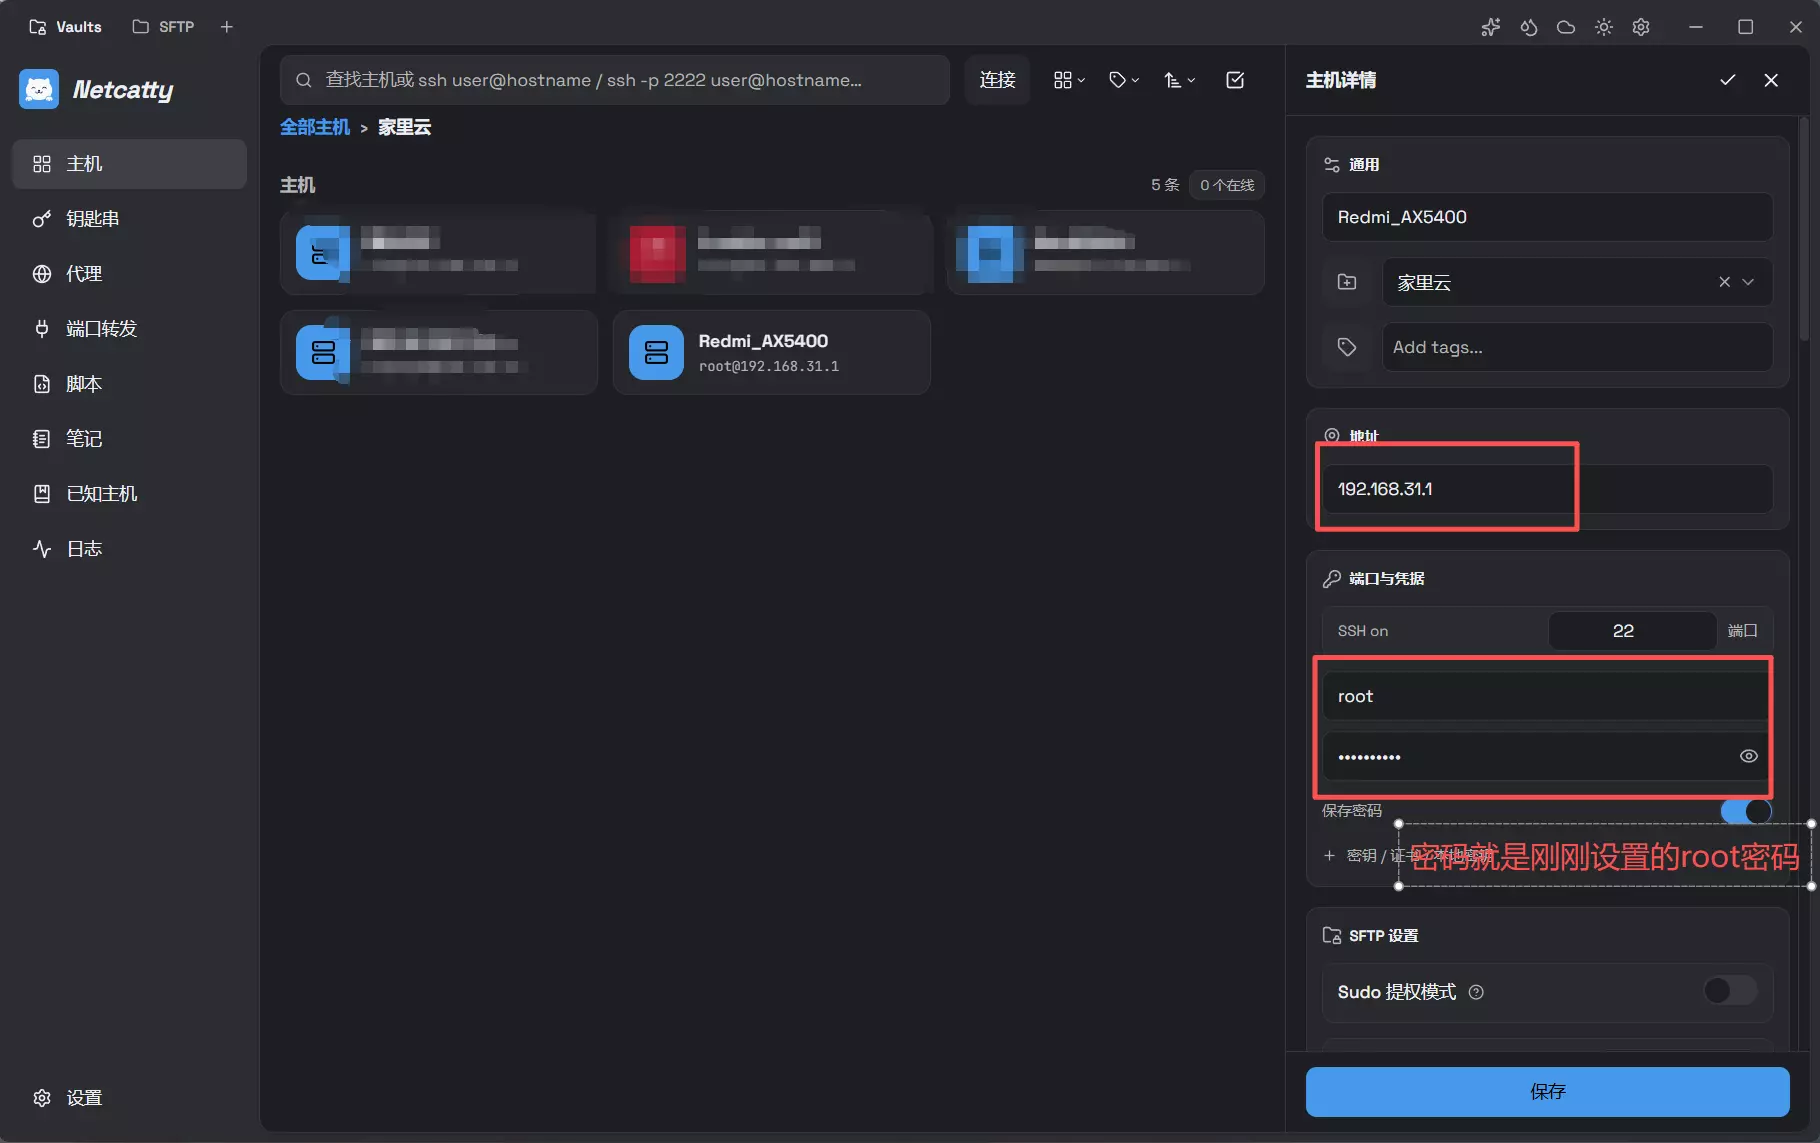This screenshot has width=1820, height=1143.
Task: Turn off the 保存密码 switch
Action: pos(1745,810)
